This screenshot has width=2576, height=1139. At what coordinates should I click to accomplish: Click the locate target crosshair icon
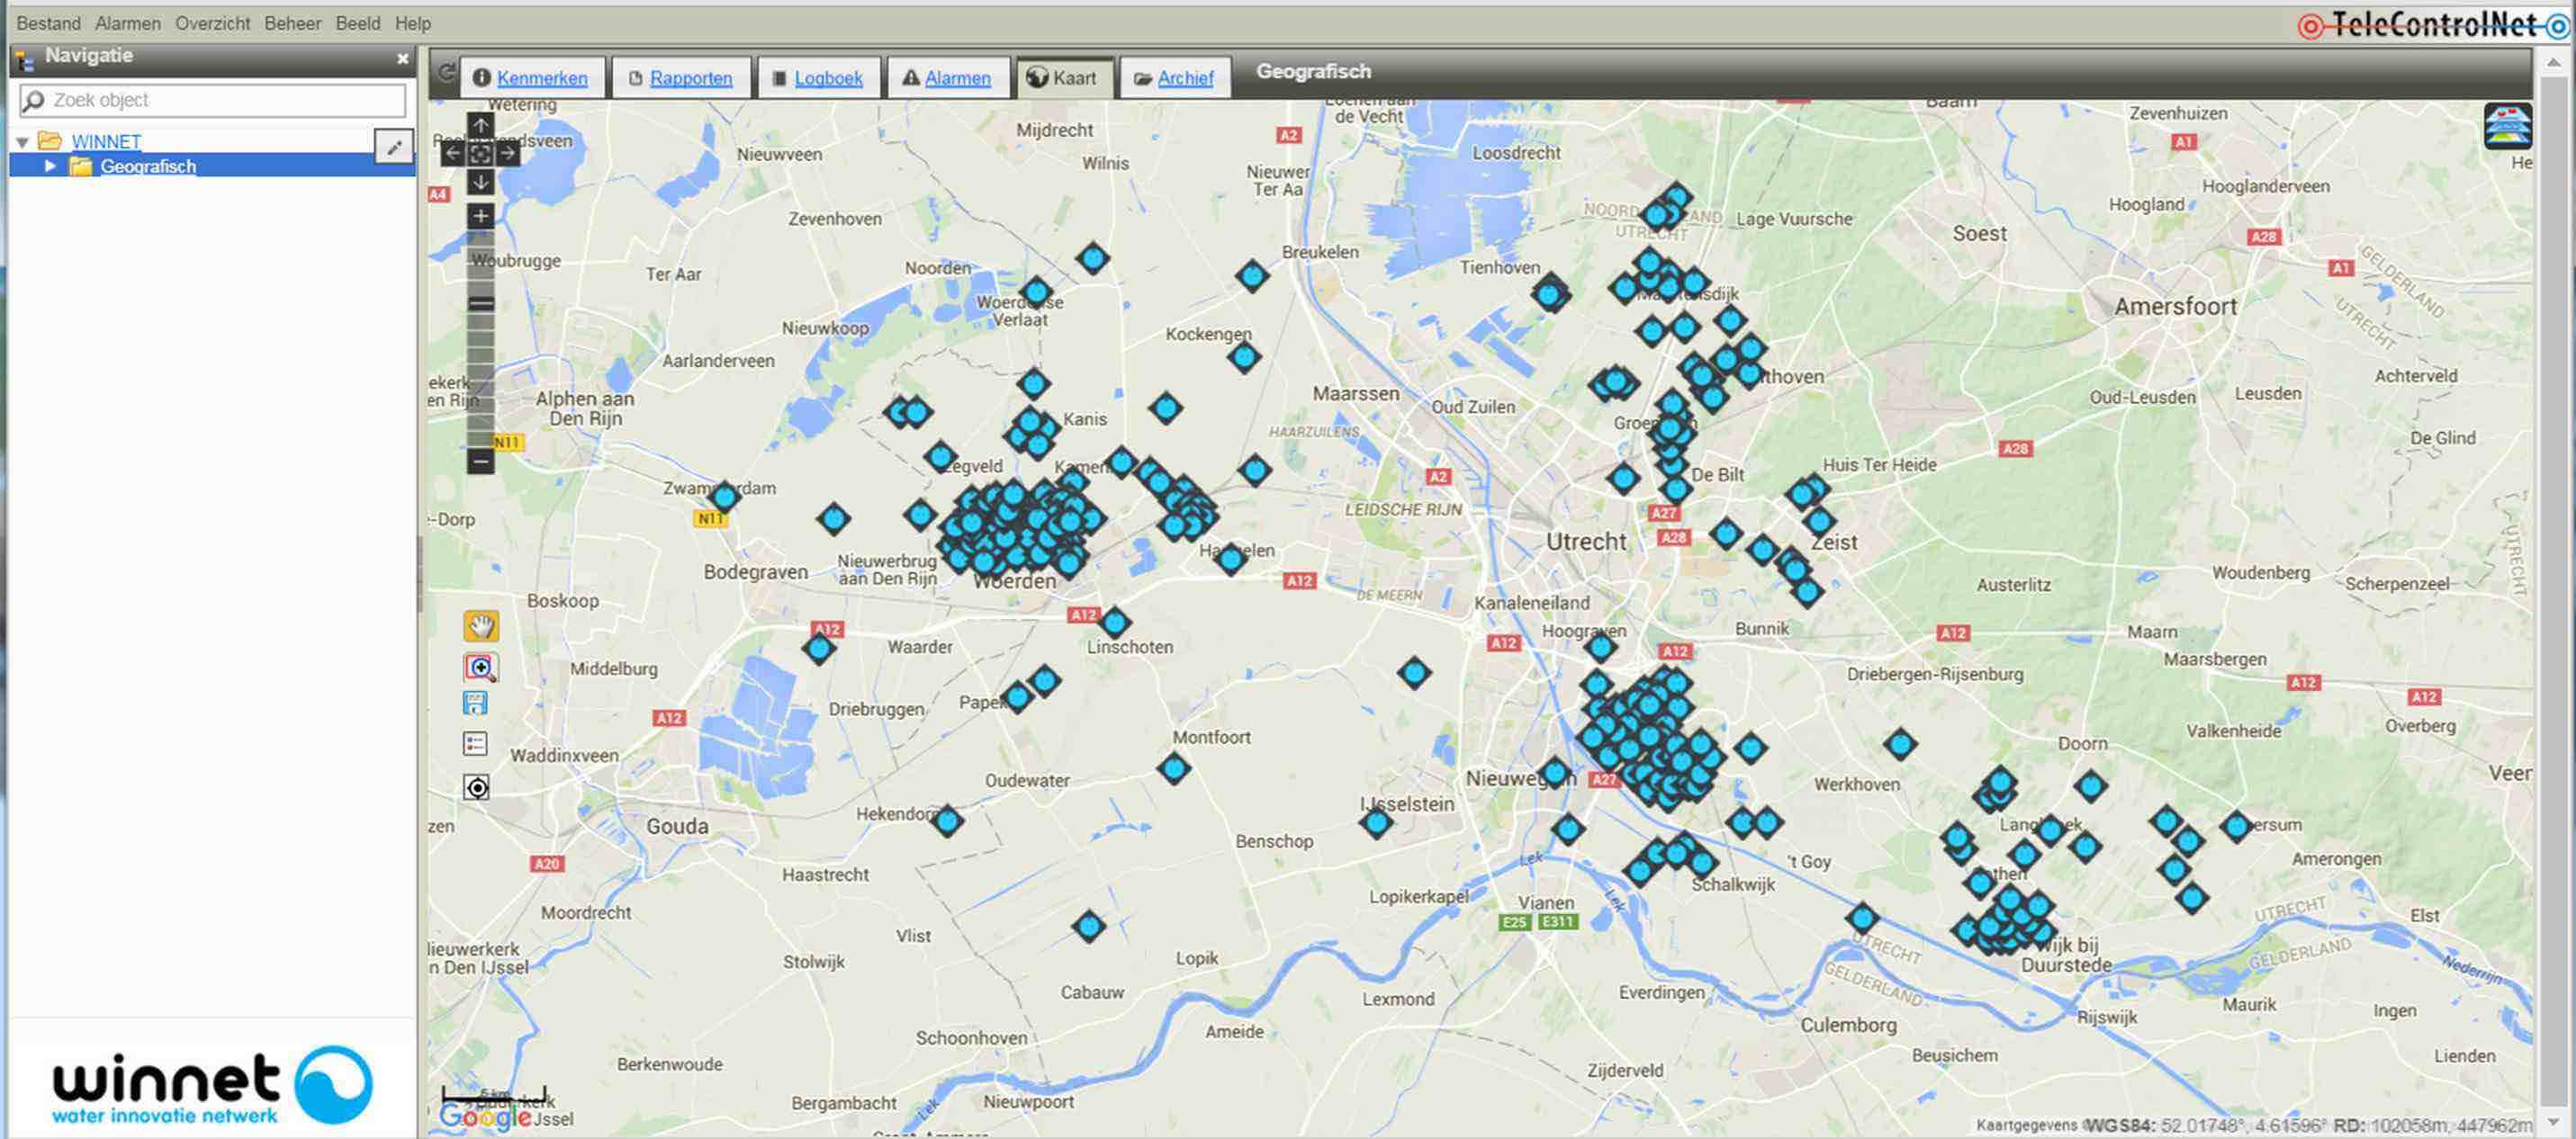coord(477,788)
